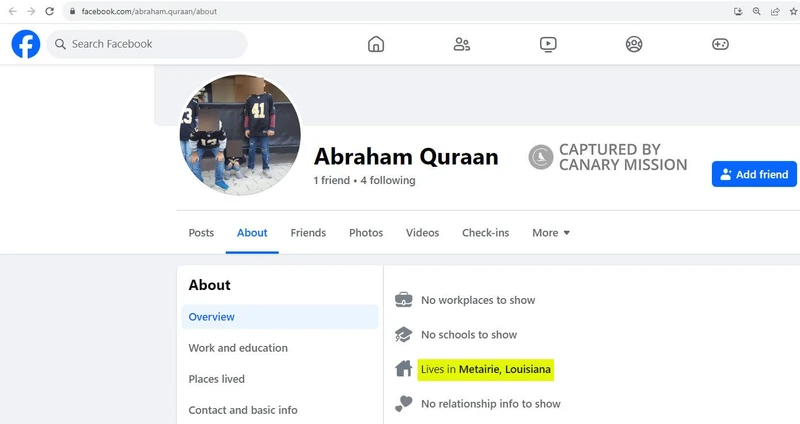Open the Friends icon in top navigation
The width and height of the screenshot is (800, 424).
pos(462,44)
